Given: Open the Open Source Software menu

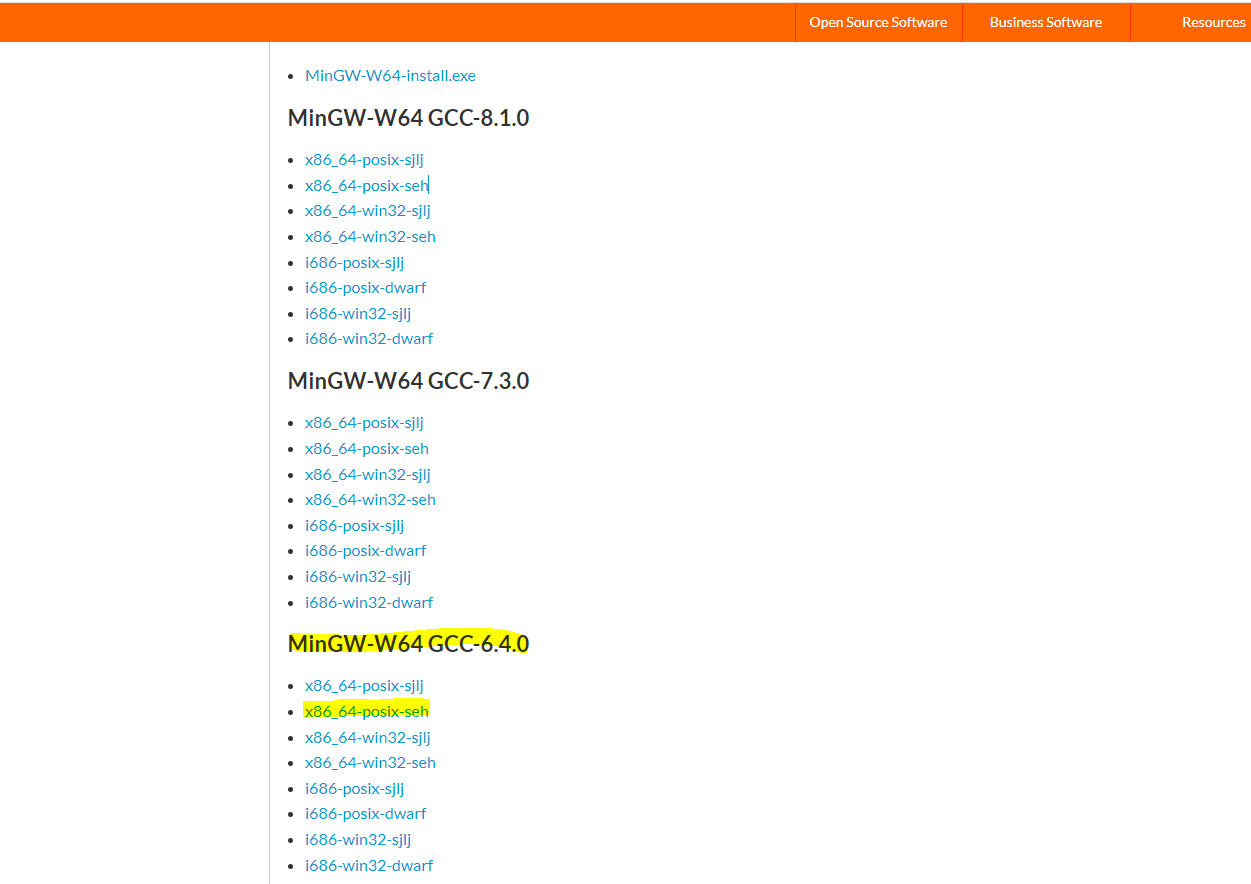Looking at the screenshot, I should [878, 22].
